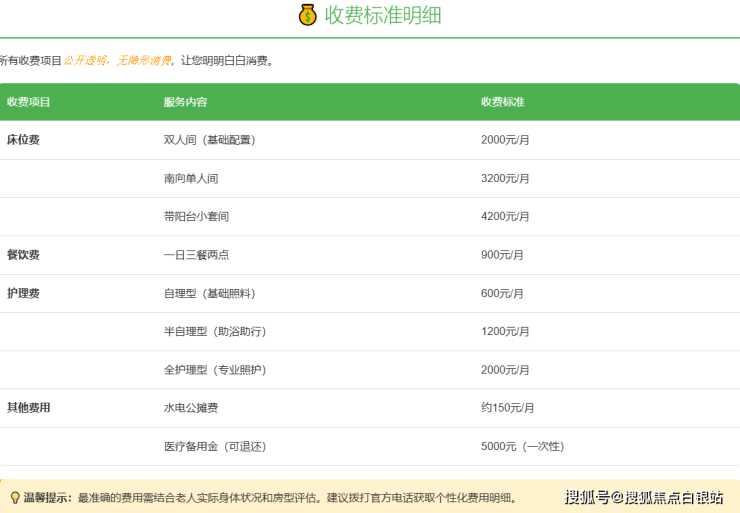Select the 床位费 category cell

pos(23,140)
